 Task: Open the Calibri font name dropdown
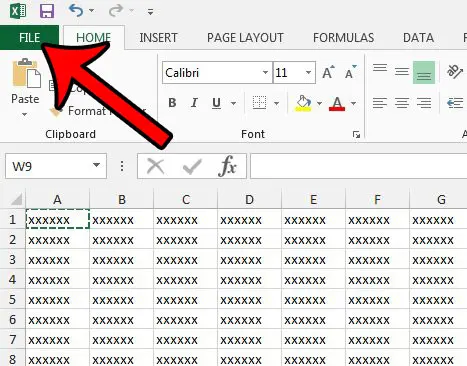[265, 72]
